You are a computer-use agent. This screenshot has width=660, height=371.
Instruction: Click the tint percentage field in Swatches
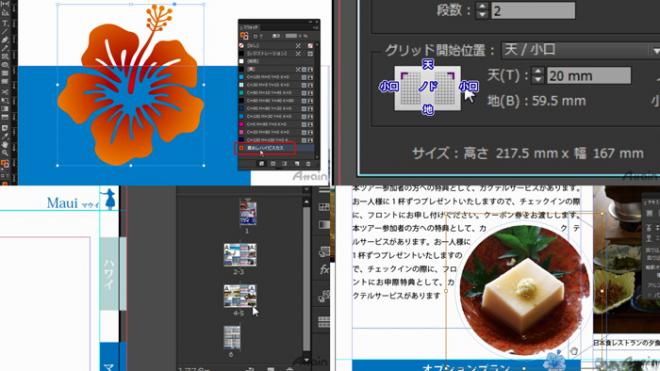pyautogui.click(x=291, y=36)
